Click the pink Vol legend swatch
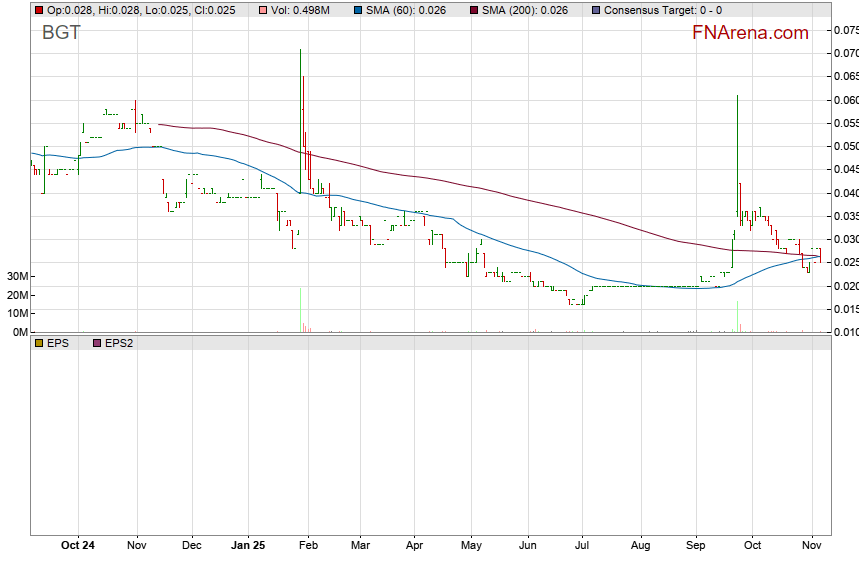859x566 pixels. (x=263, y=10)
